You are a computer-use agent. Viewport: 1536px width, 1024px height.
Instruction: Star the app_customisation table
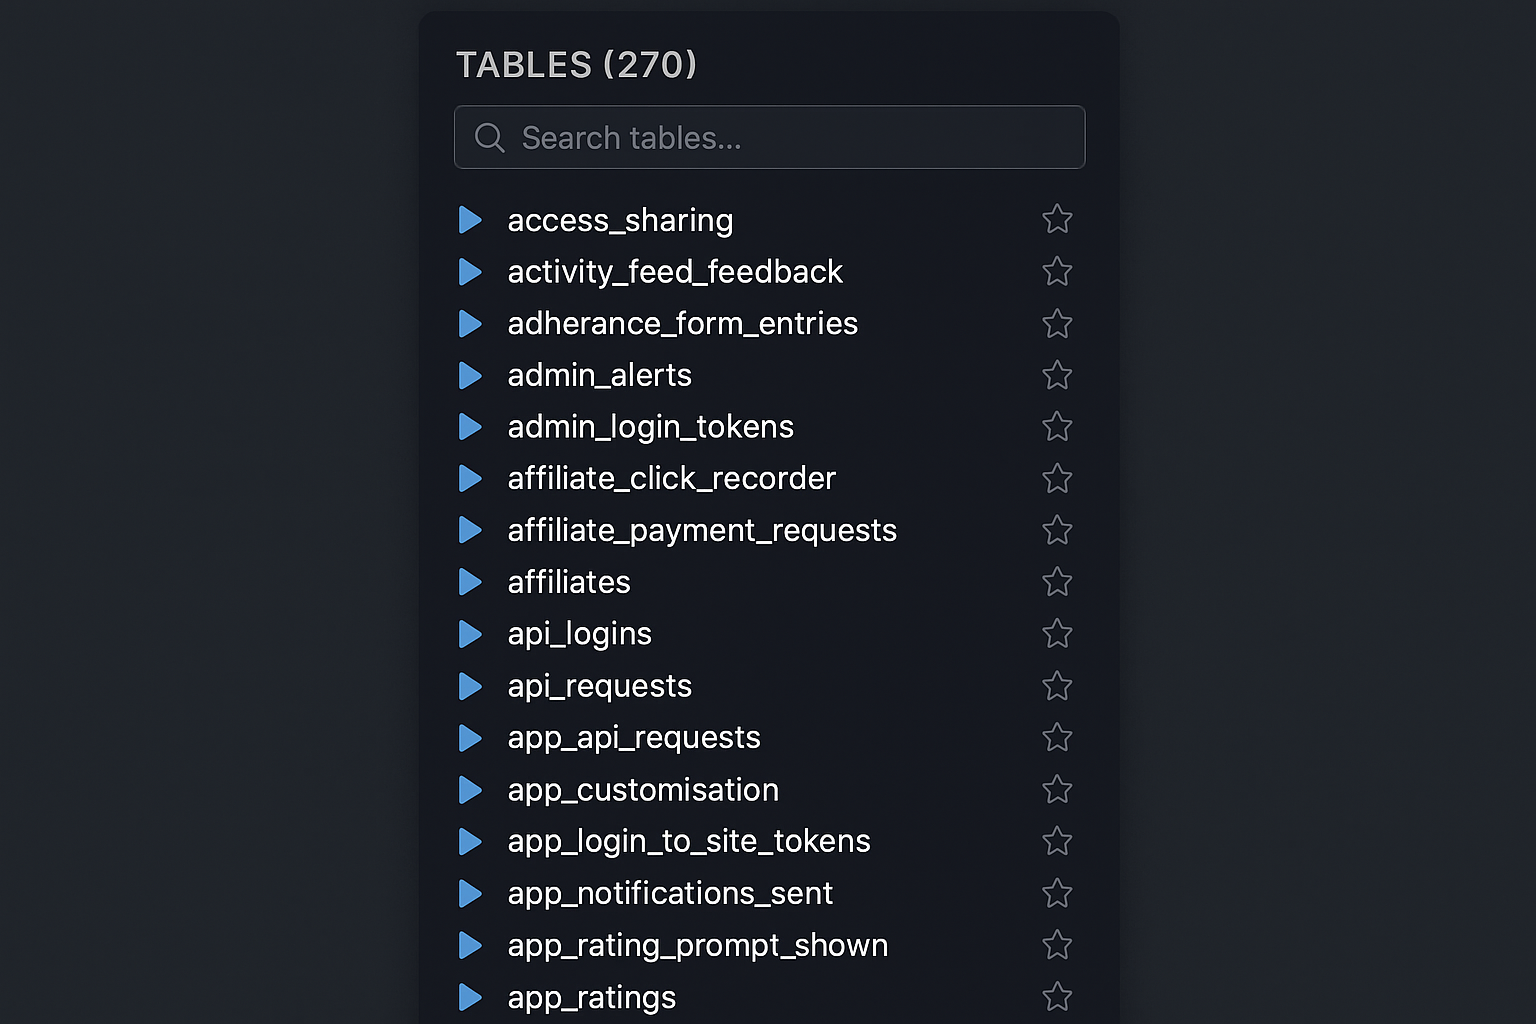[x=1057, y=789]
